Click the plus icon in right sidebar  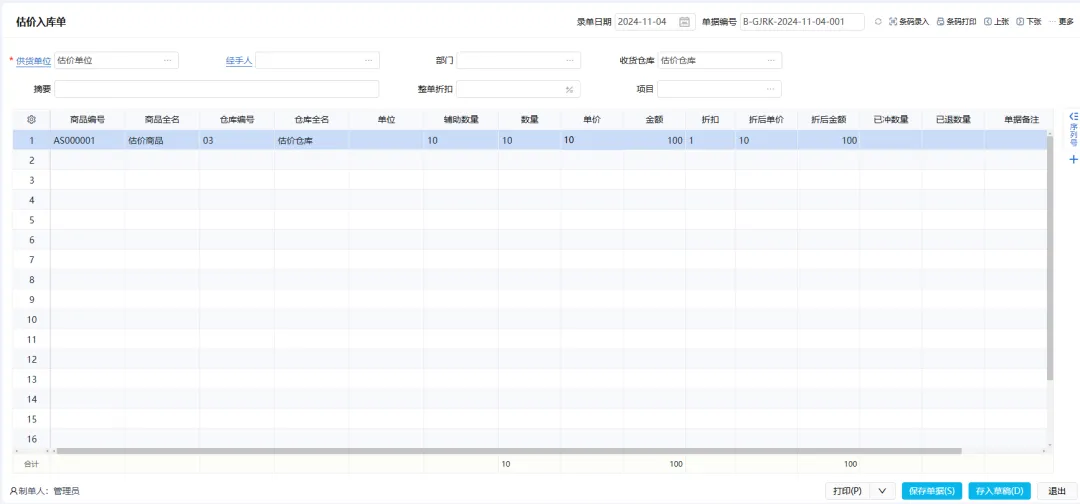(x=1074, y=159)
